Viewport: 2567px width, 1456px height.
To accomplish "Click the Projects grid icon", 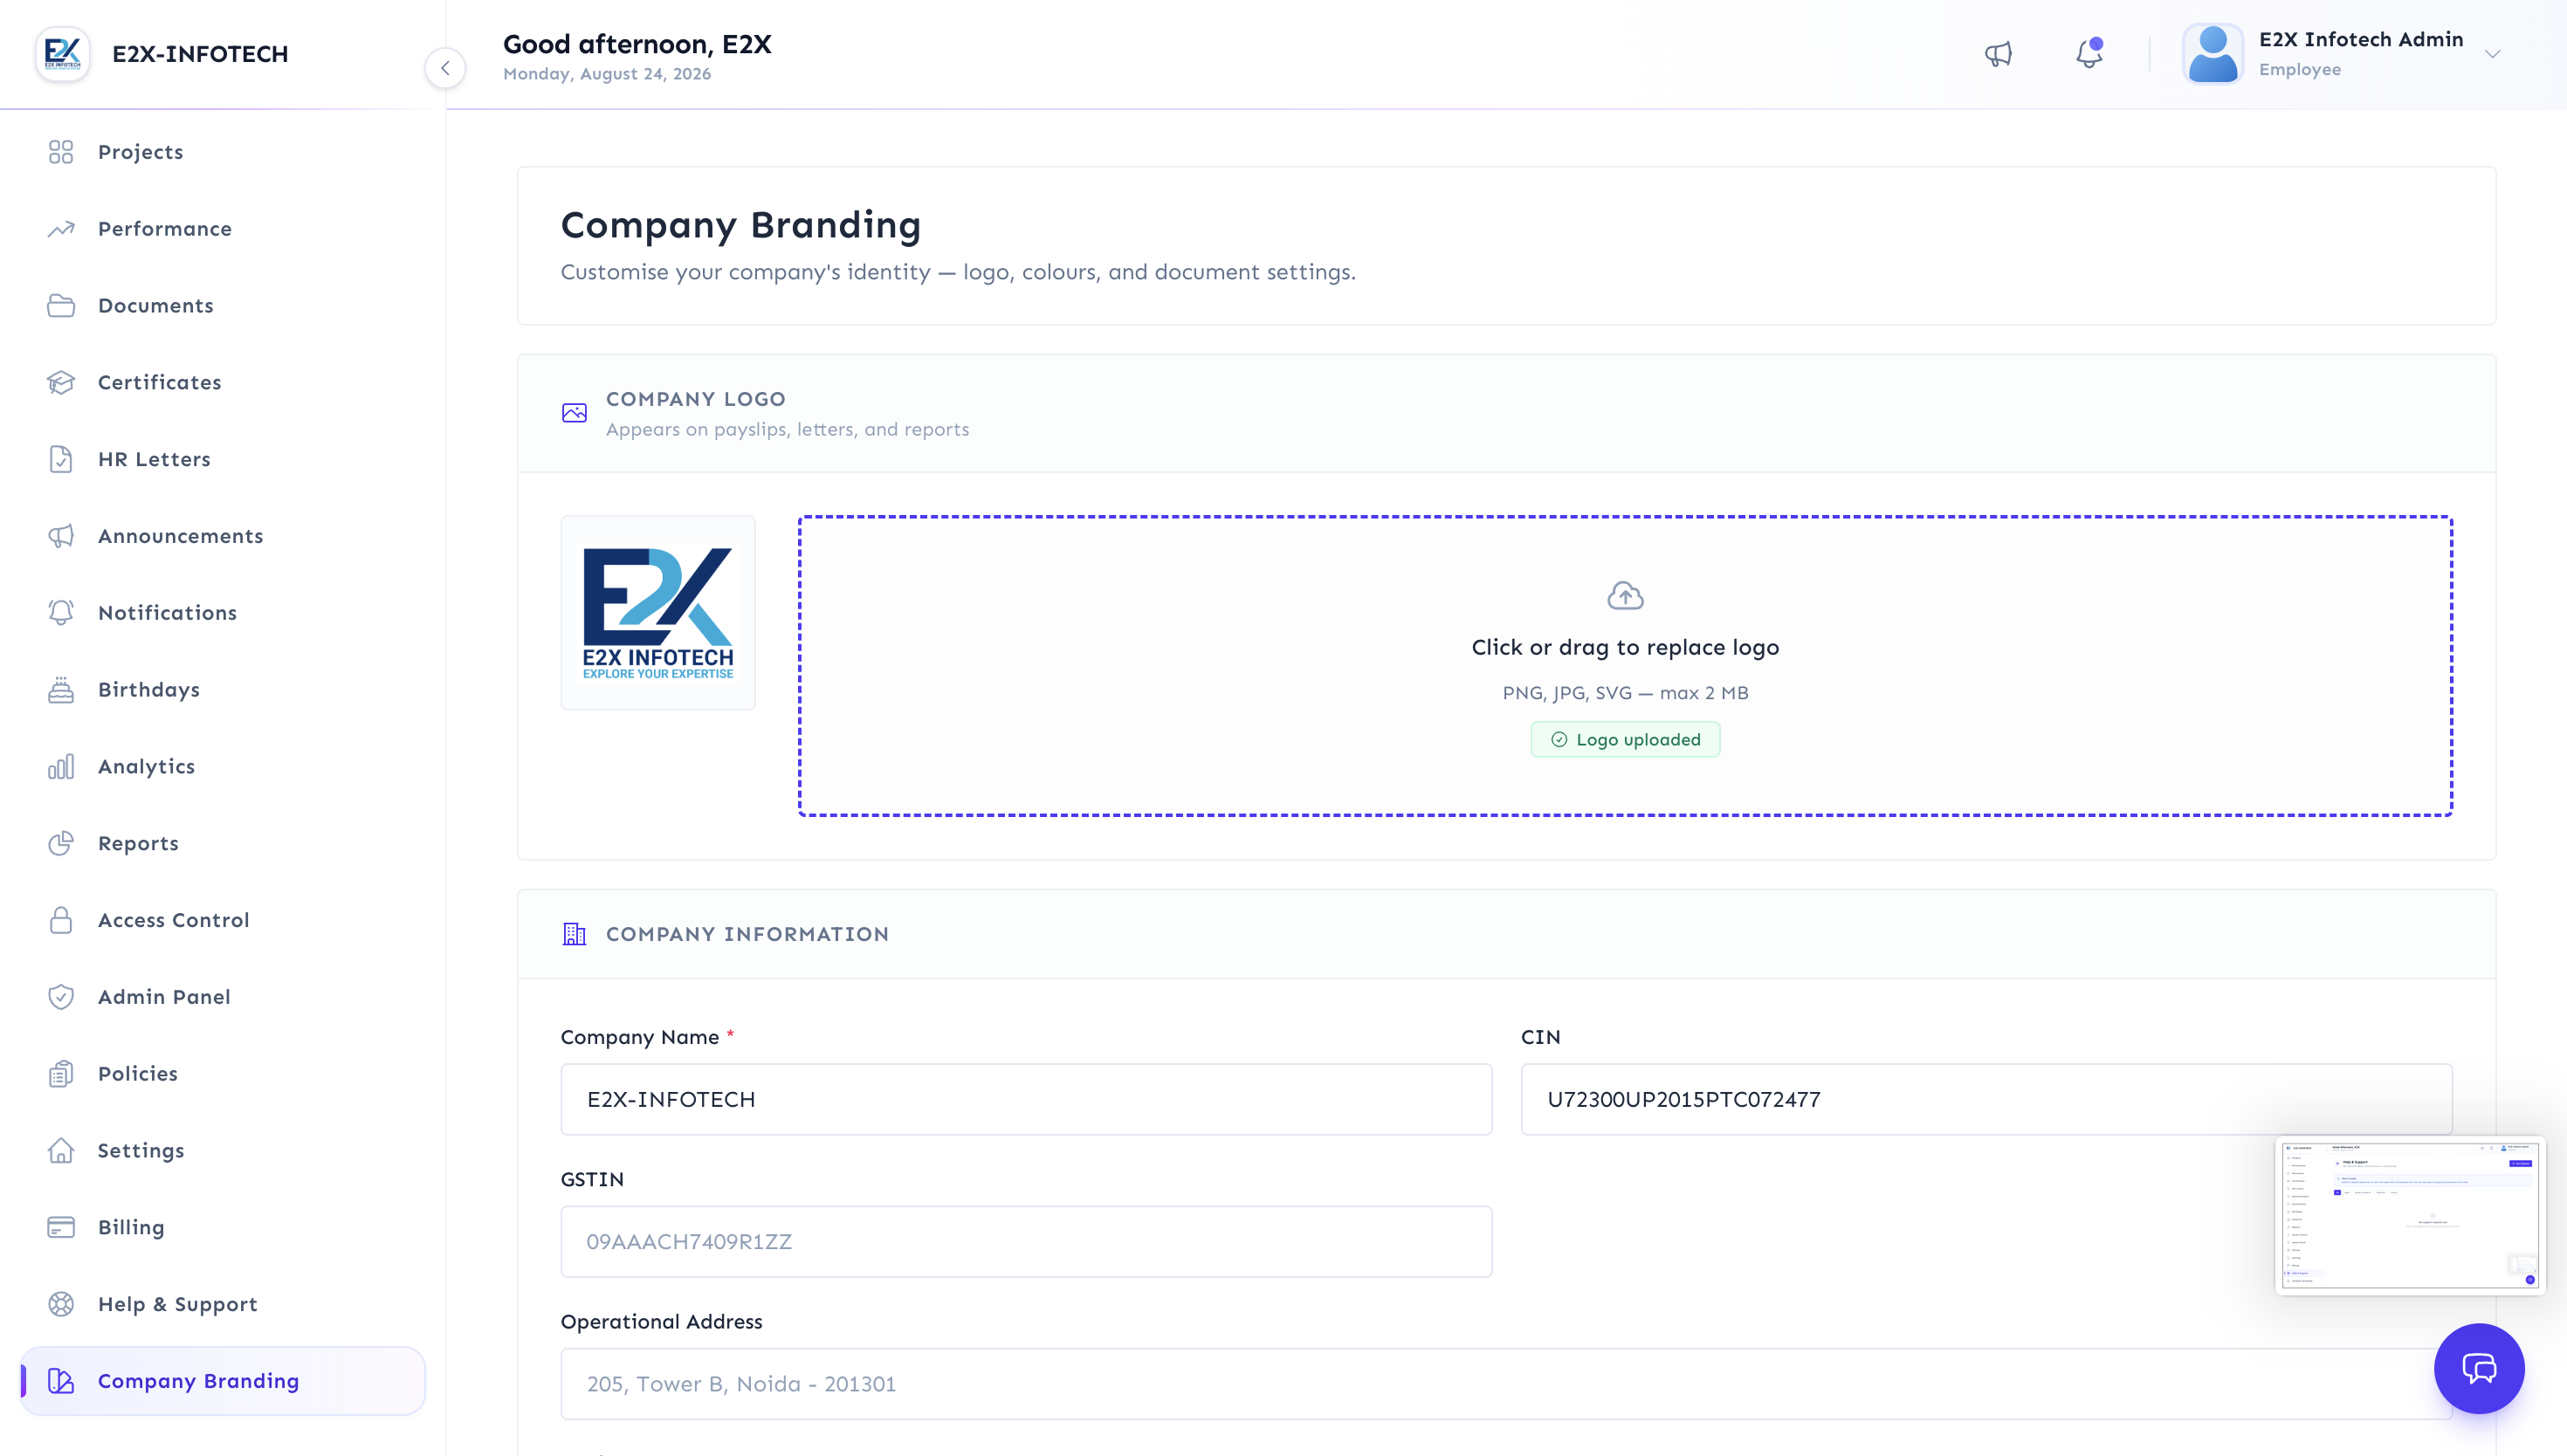I will coord(61,152).
